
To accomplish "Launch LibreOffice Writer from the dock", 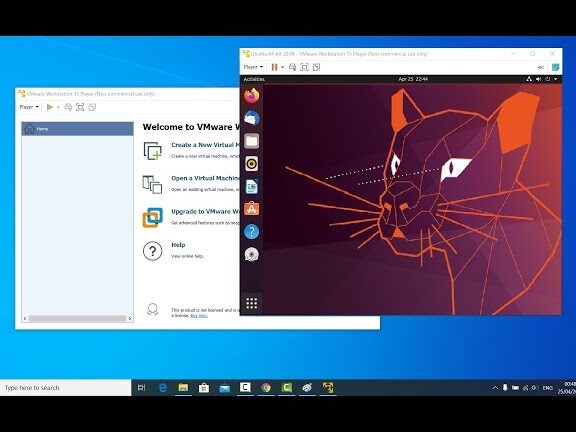I will [x=252, y=187].
